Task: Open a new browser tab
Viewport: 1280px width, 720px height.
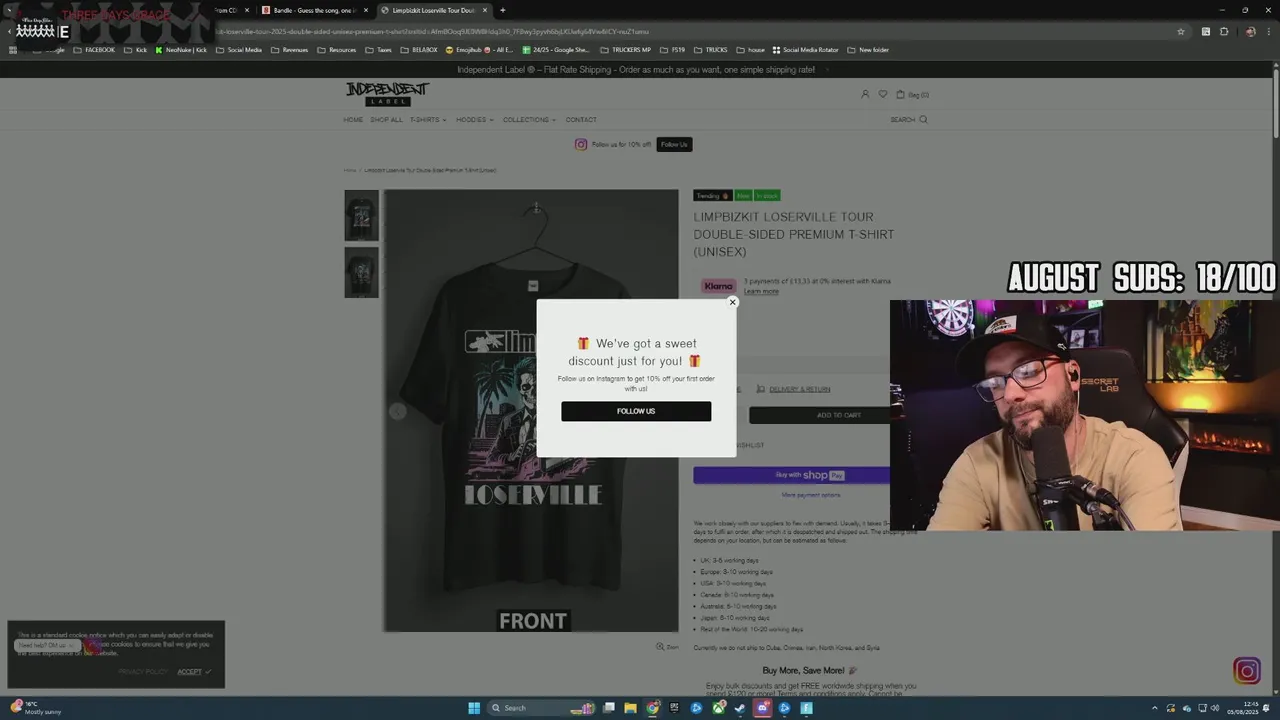Action: click(x=502, y=10)
